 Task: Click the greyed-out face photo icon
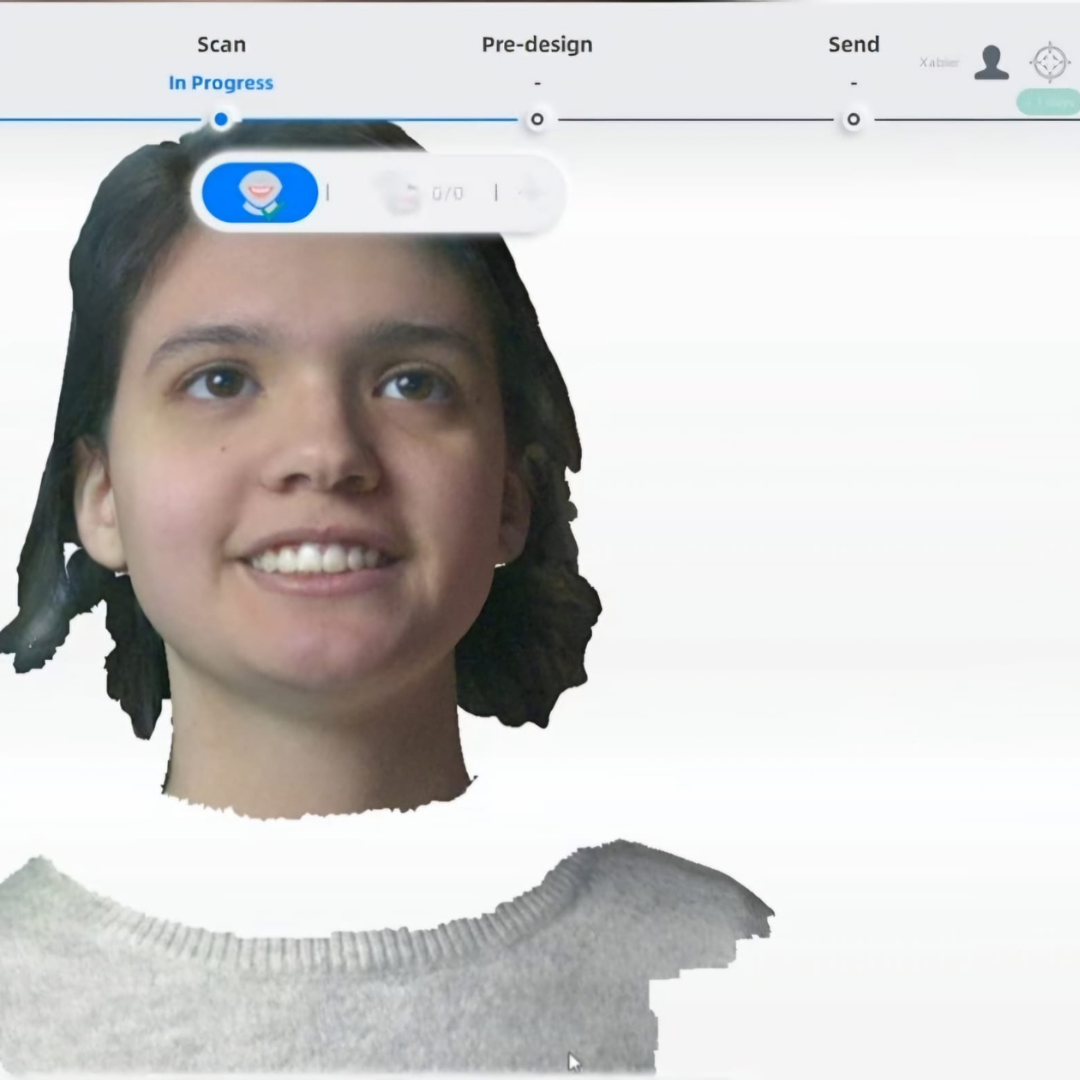click(401, 193)
